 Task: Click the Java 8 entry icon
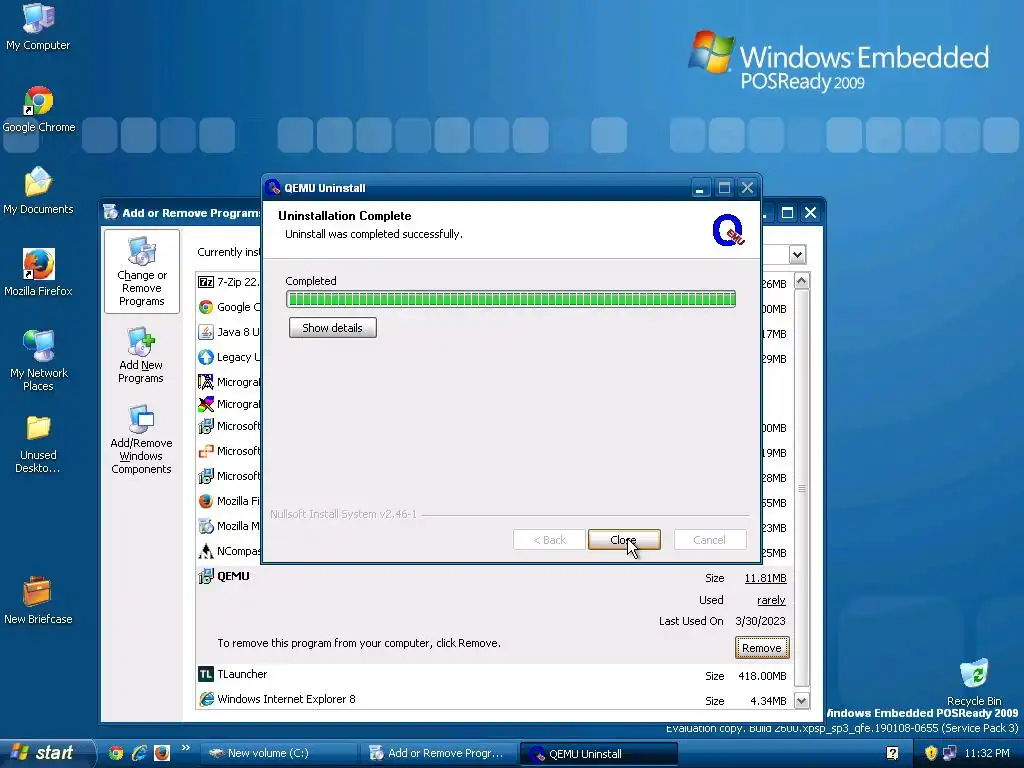[206, 332]
